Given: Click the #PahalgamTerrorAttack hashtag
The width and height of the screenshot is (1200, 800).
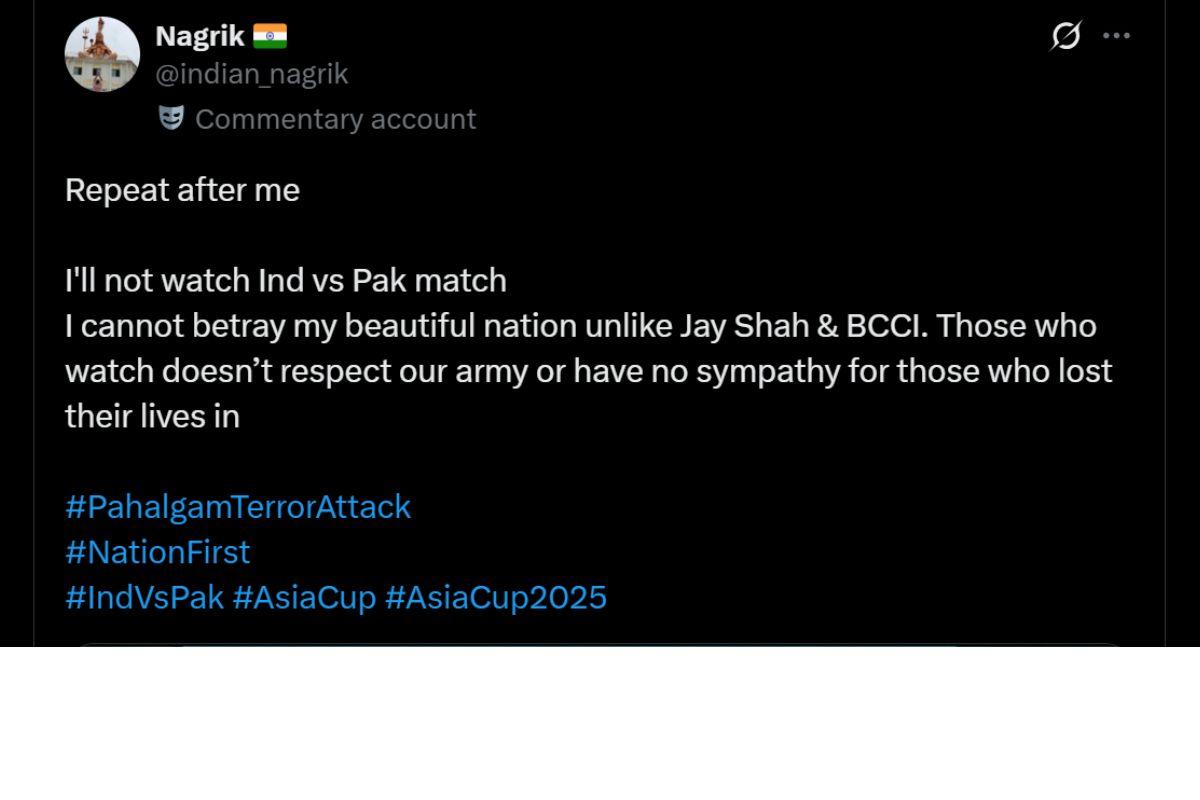Looking at the screenshot, I should tap(237, 507).
